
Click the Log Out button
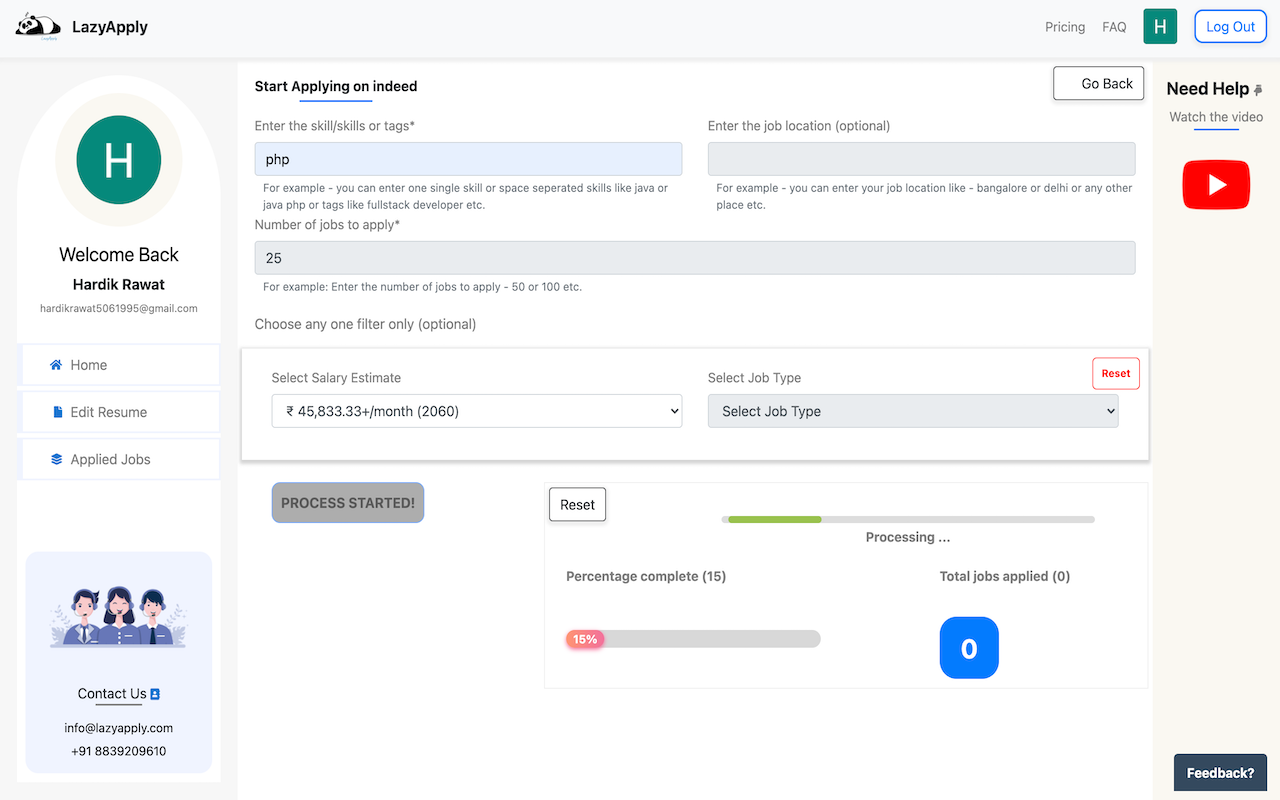pos(1230,26)
